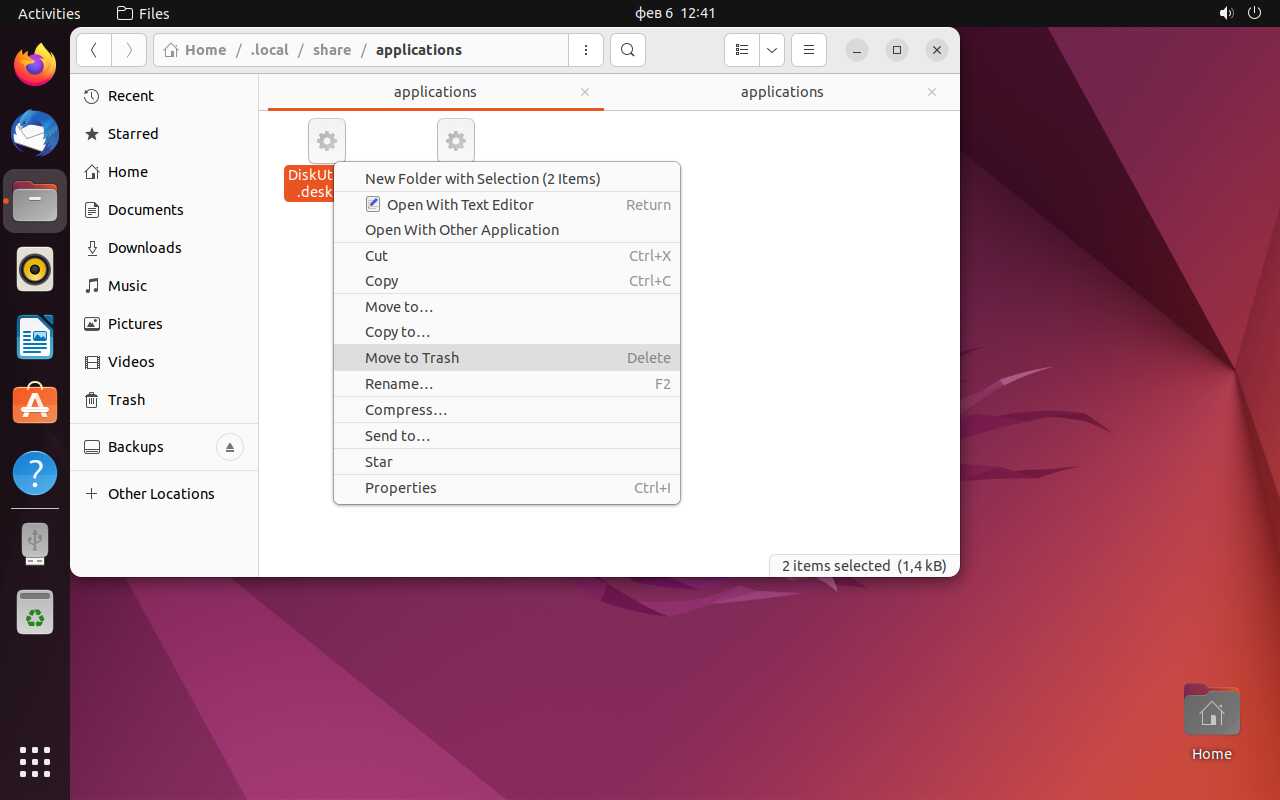Viewport: 1280px width, 800px height.
Task: Select Send to… menu entry
Action: [x=507, y=436]
